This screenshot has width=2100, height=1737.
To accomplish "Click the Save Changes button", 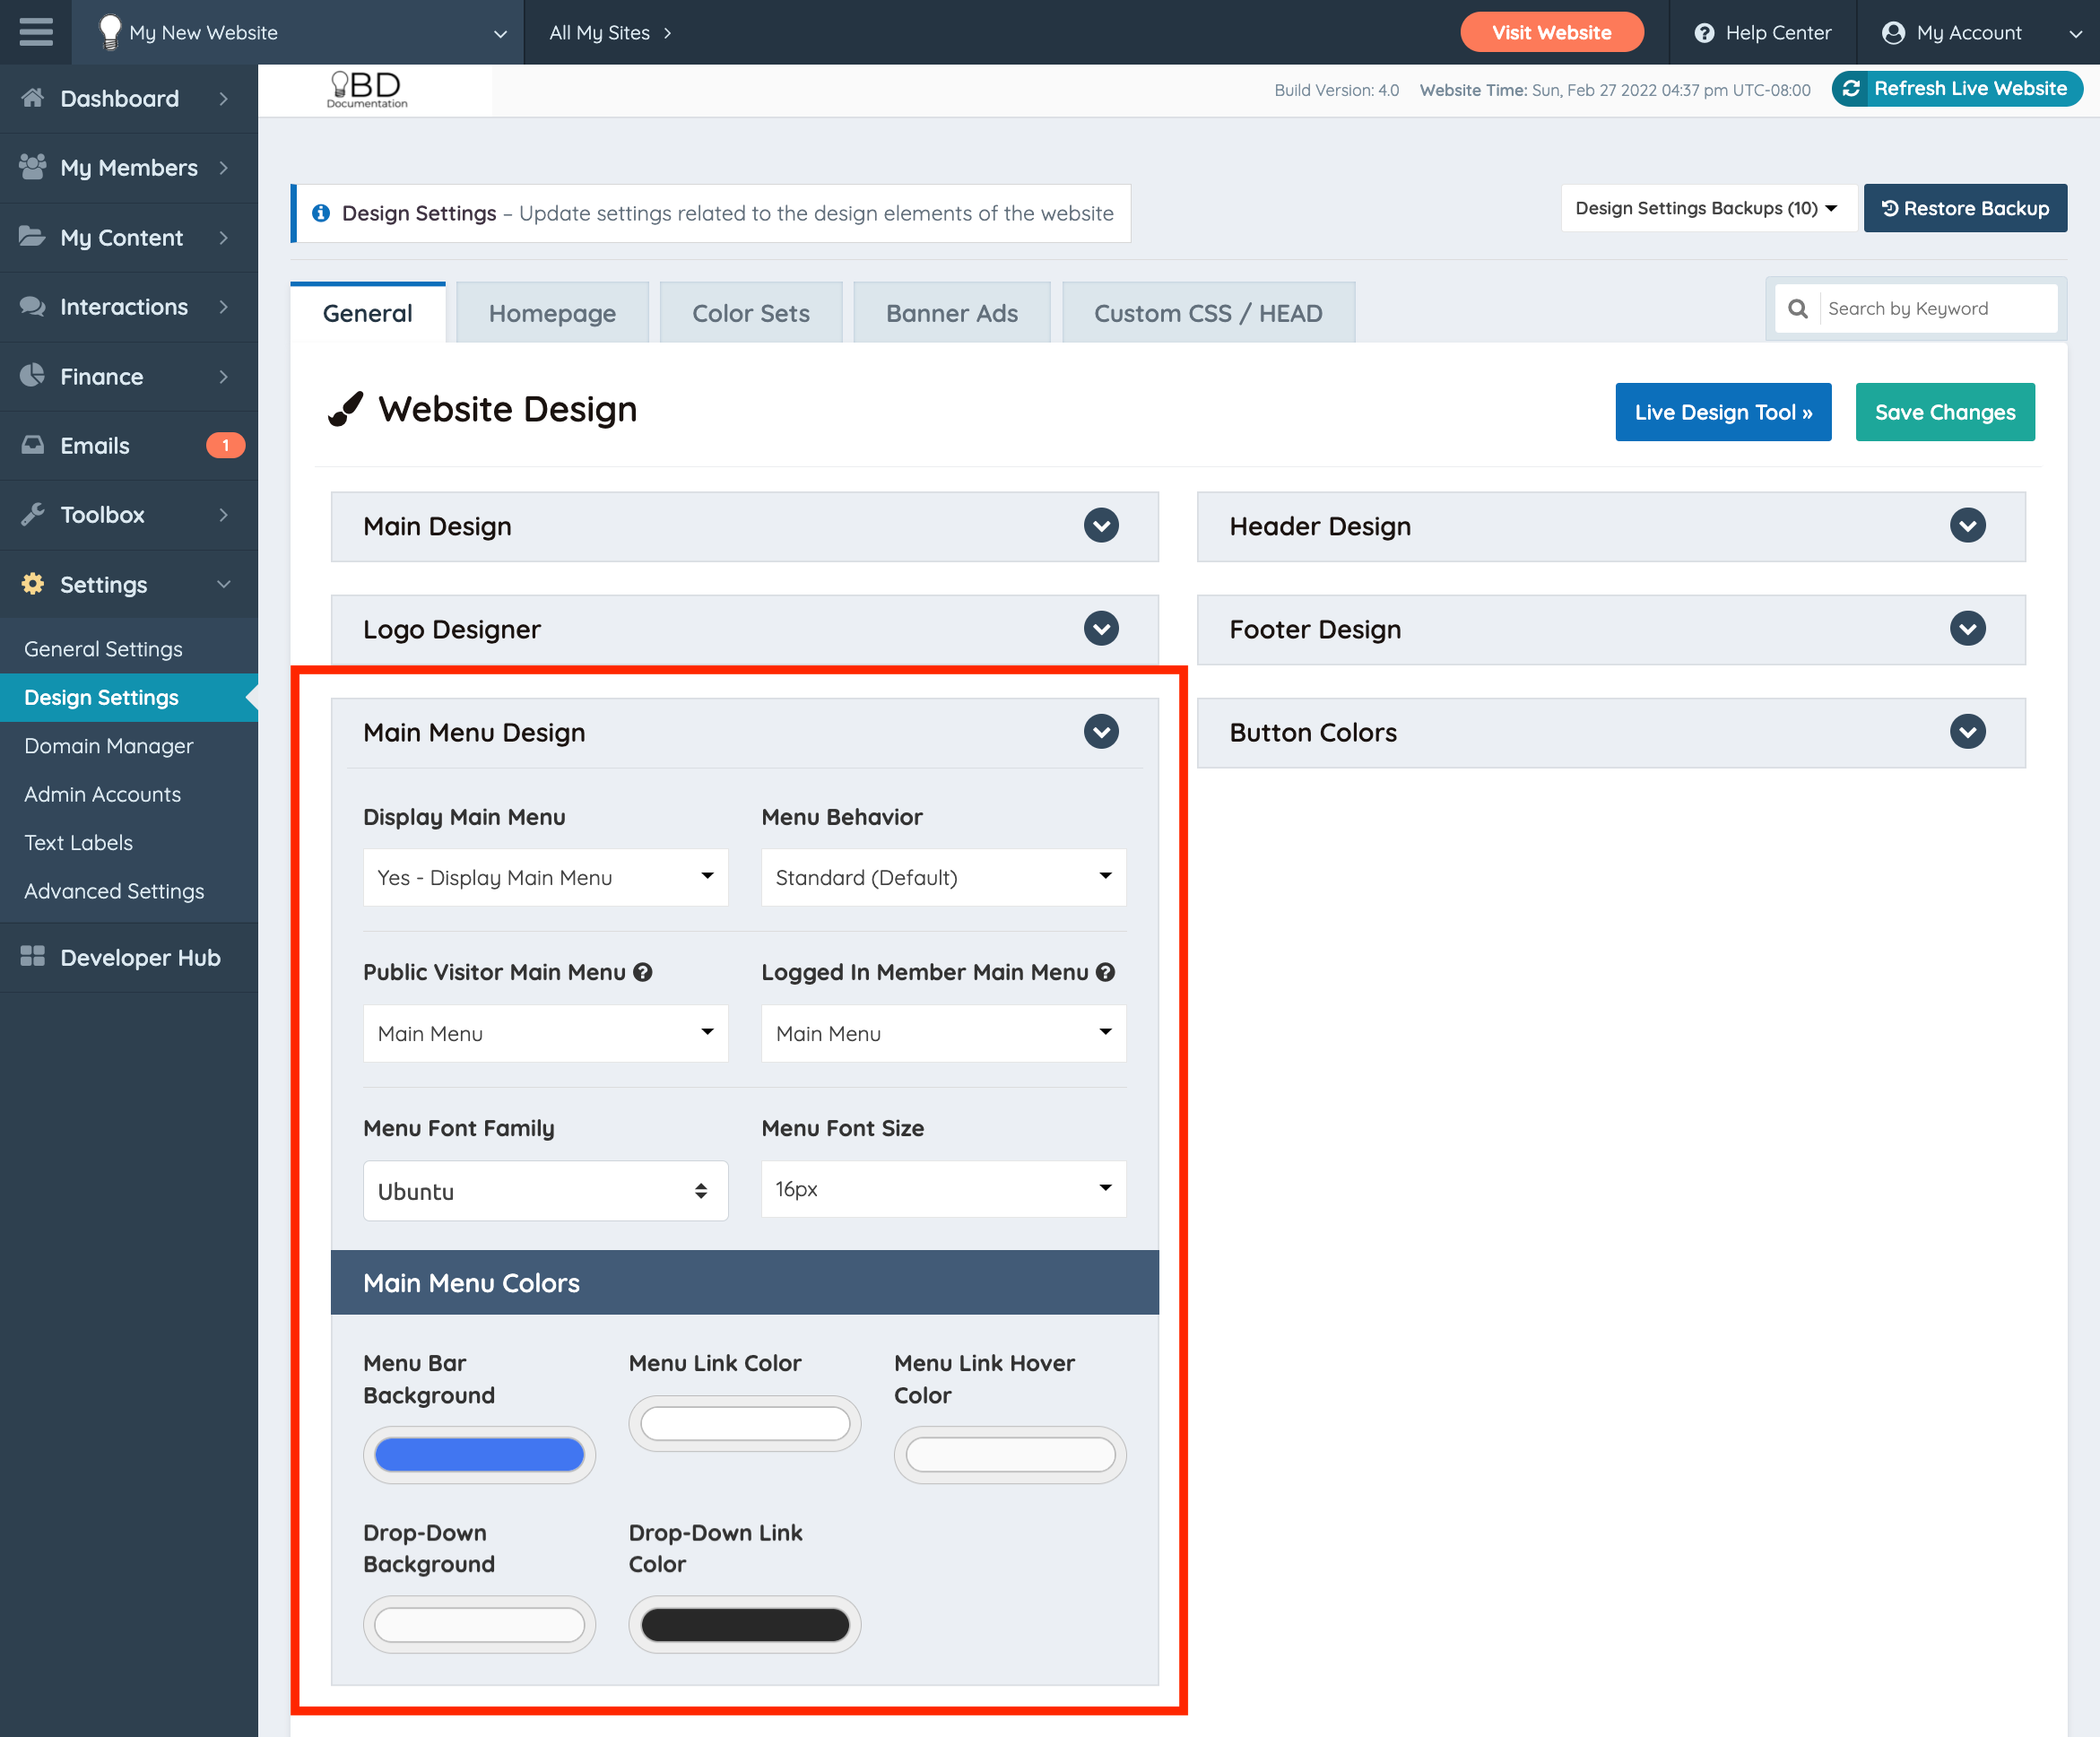I will coord(1944,411).
